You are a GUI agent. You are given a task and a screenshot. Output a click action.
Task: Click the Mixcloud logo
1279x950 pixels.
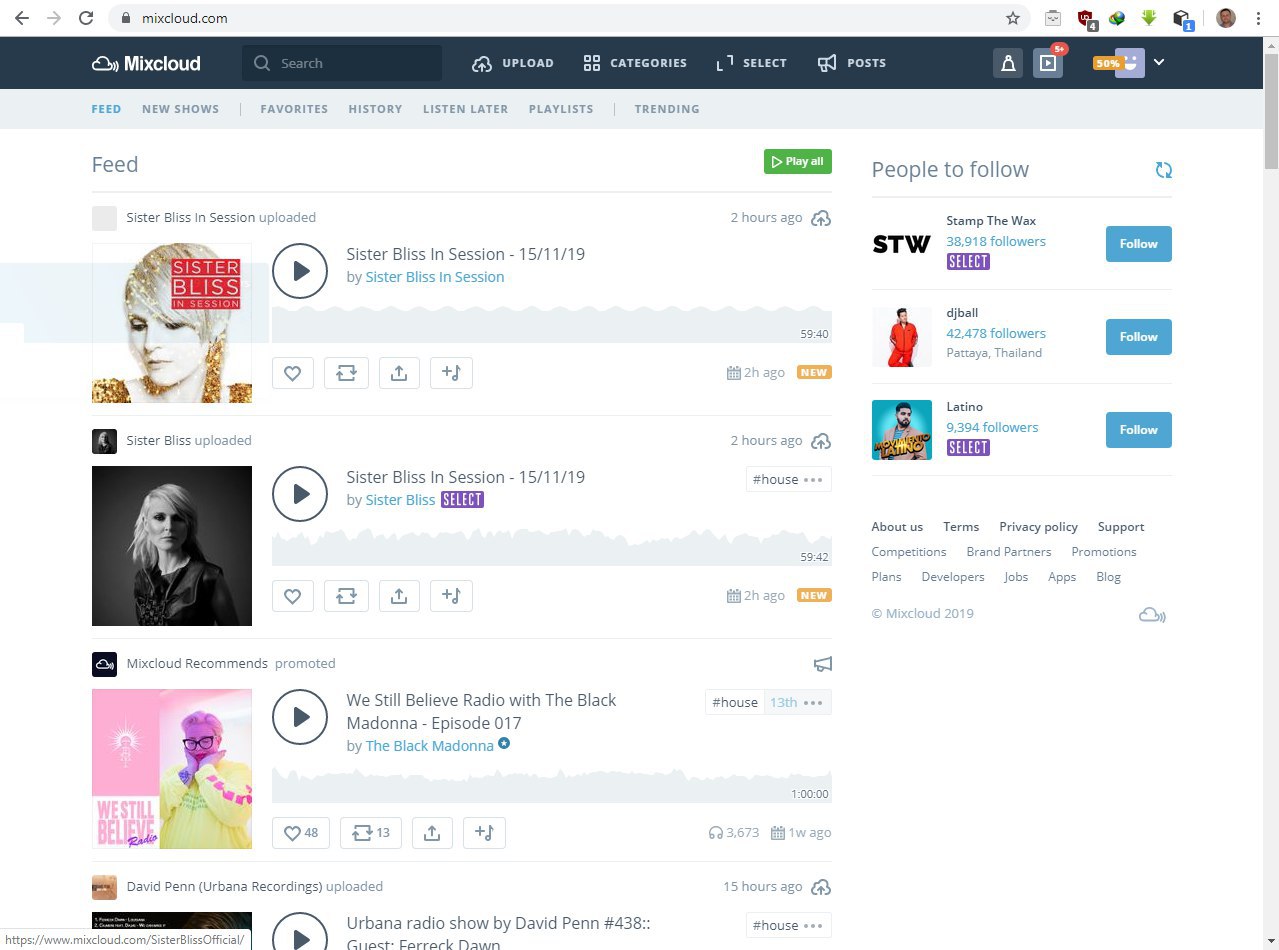[x=146, y=63]
